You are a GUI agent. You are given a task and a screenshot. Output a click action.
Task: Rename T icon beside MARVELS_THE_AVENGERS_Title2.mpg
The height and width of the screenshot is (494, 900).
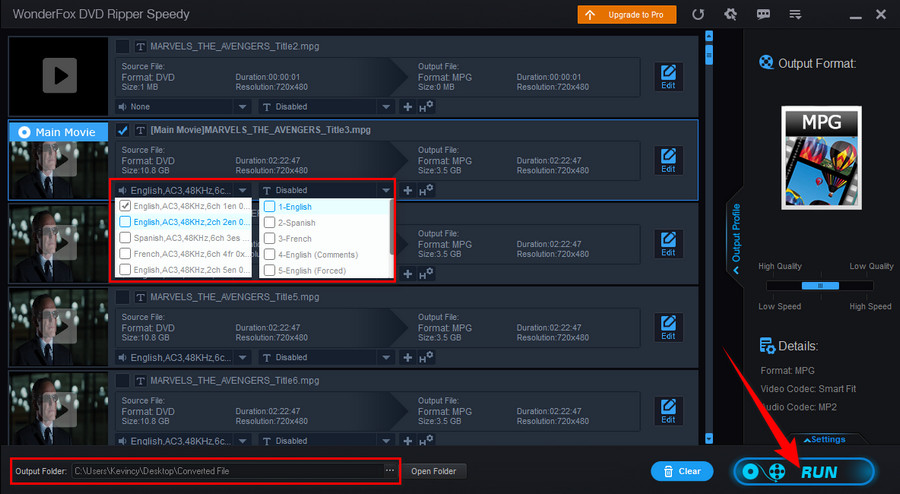point(140,46)
